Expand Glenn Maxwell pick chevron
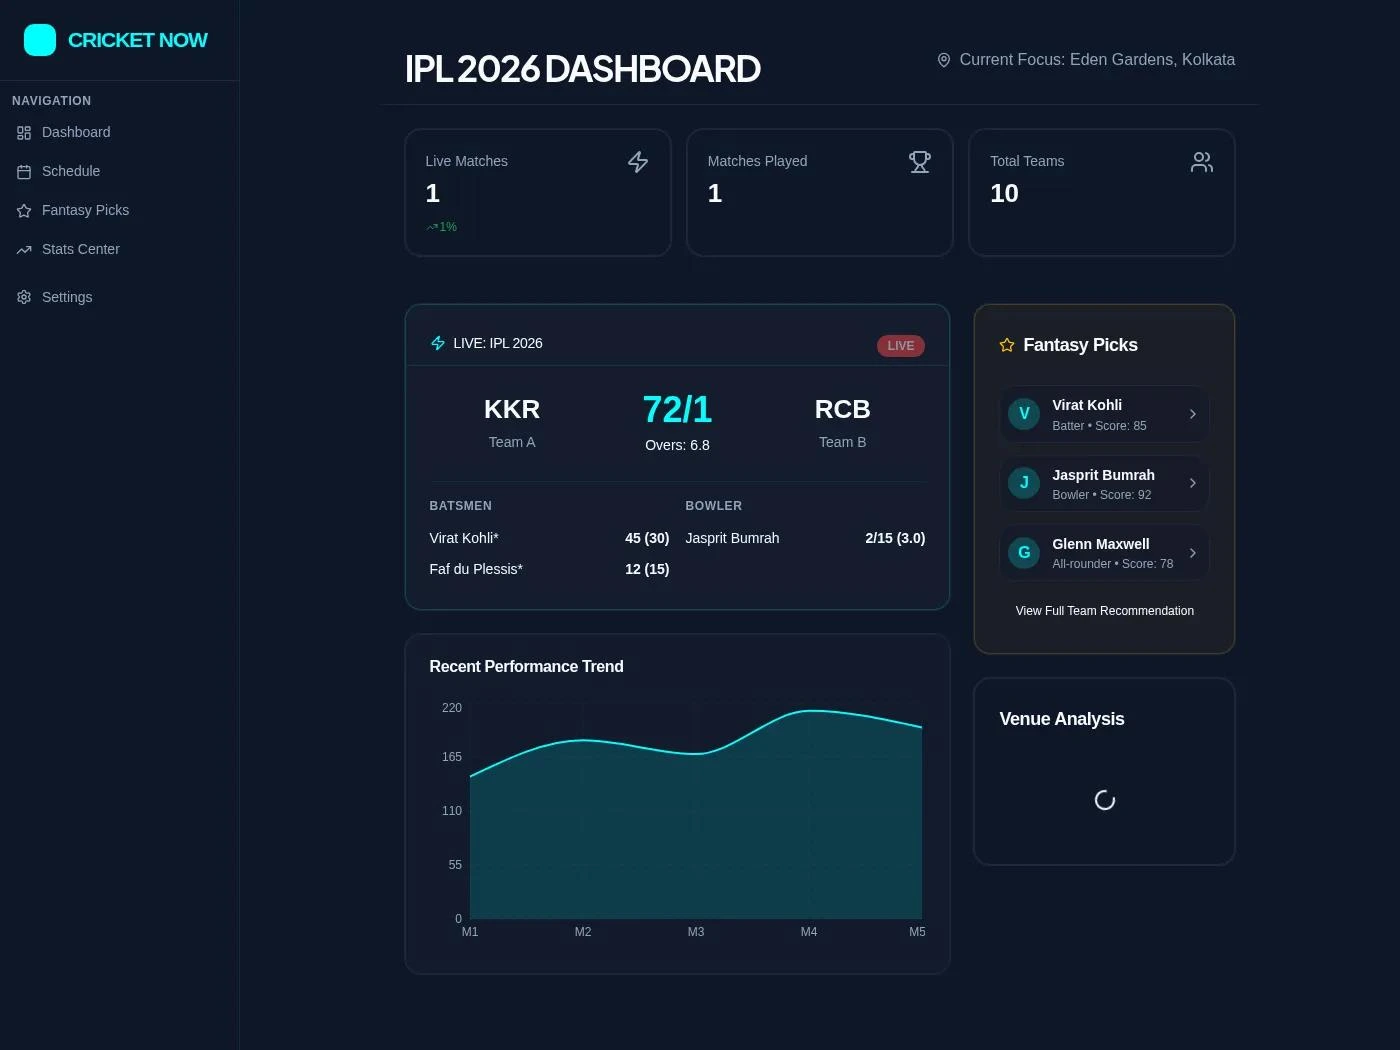Image resolution: width=1400 pixels, height=1050 pixels. 1192,553
